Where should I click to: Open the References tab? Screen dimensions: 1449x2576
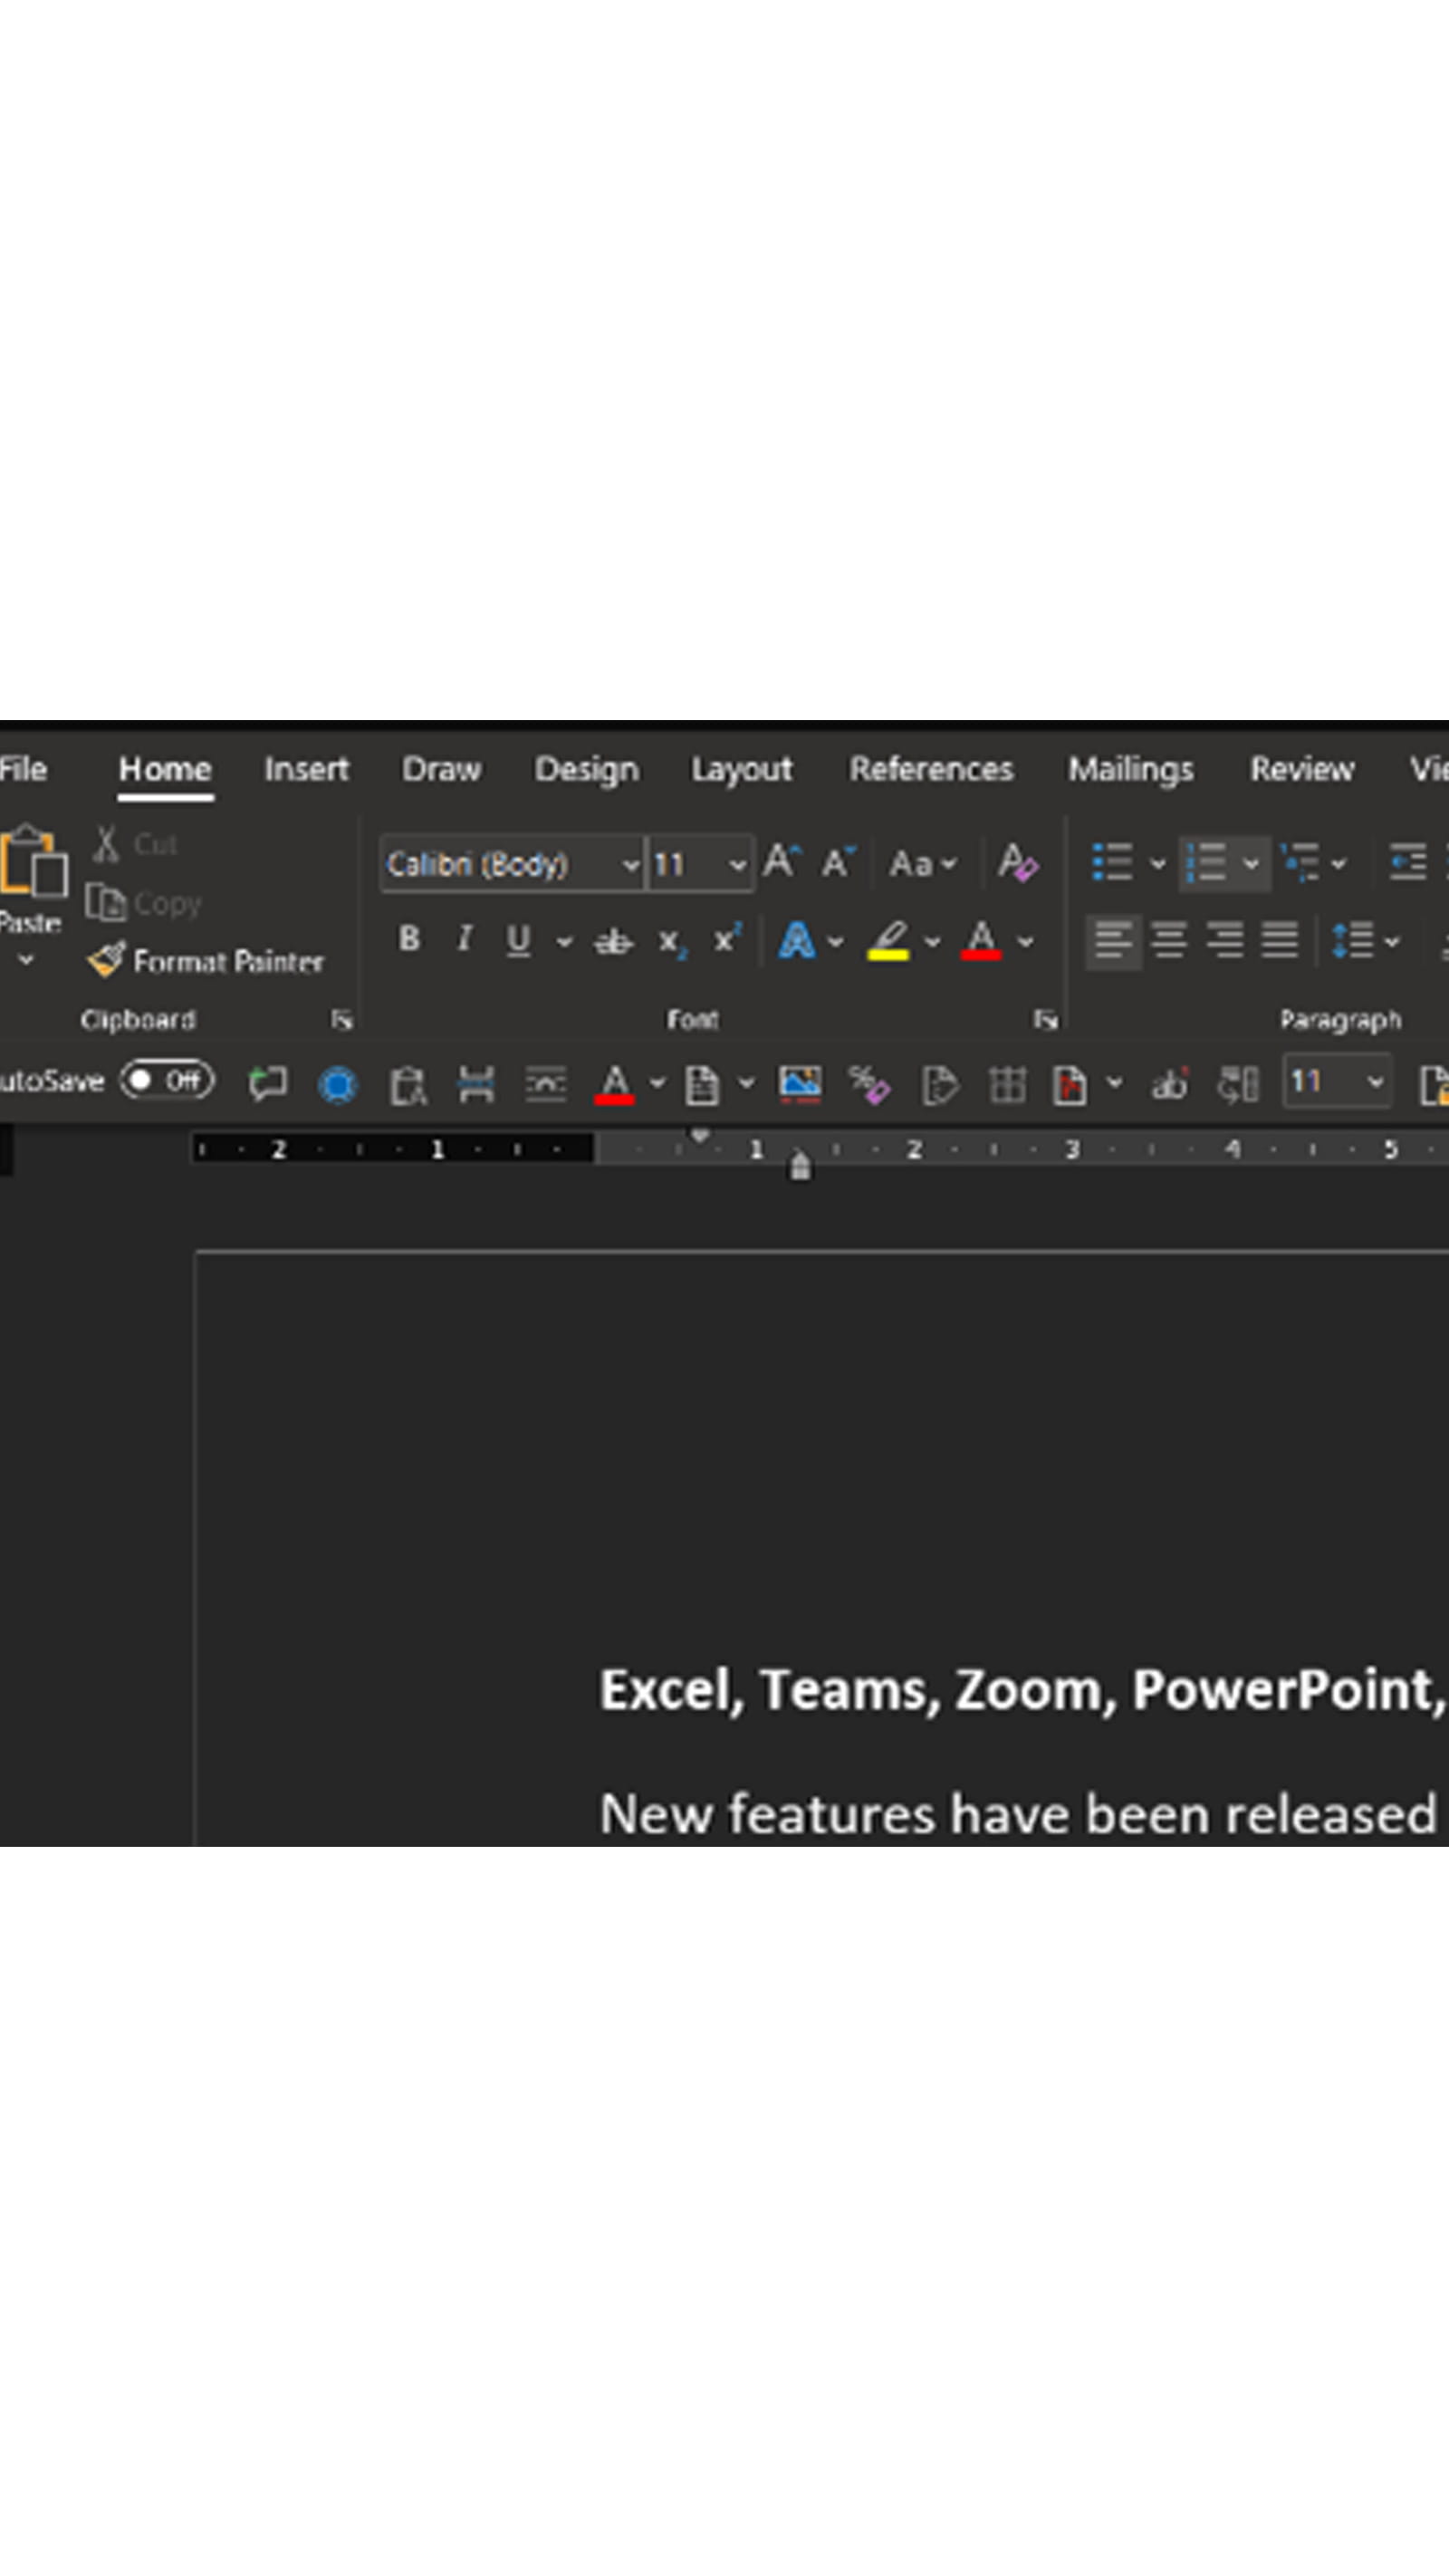pos(930,769)
